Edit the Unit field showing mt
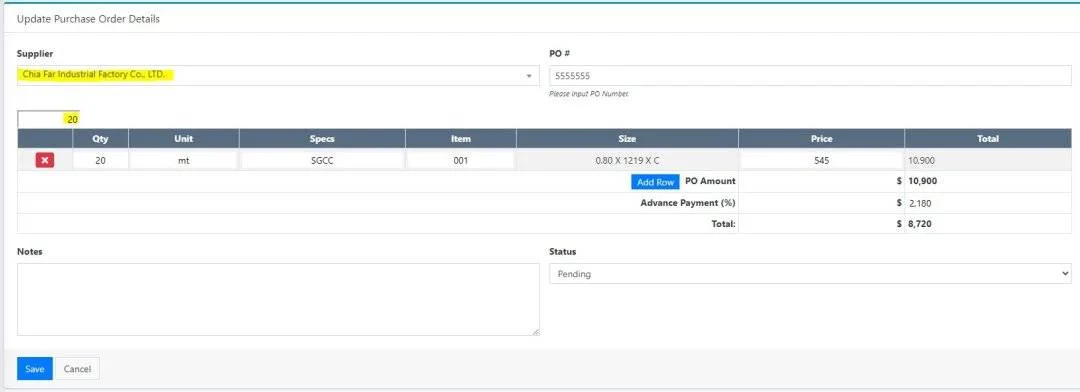The image size is (1080, 392). [184, 161]
